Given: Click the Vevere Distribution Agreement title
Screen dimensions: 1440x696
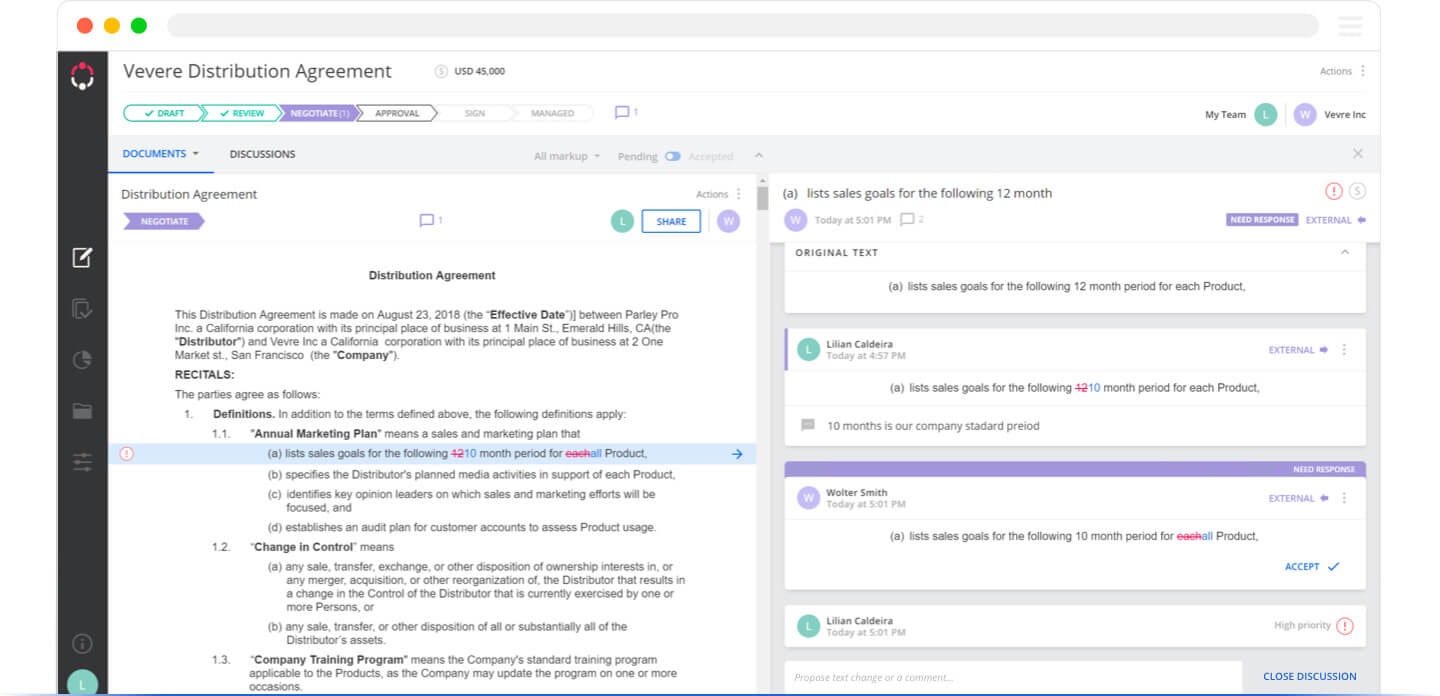Looking at the screenshot, I should (x=257, y=71).
